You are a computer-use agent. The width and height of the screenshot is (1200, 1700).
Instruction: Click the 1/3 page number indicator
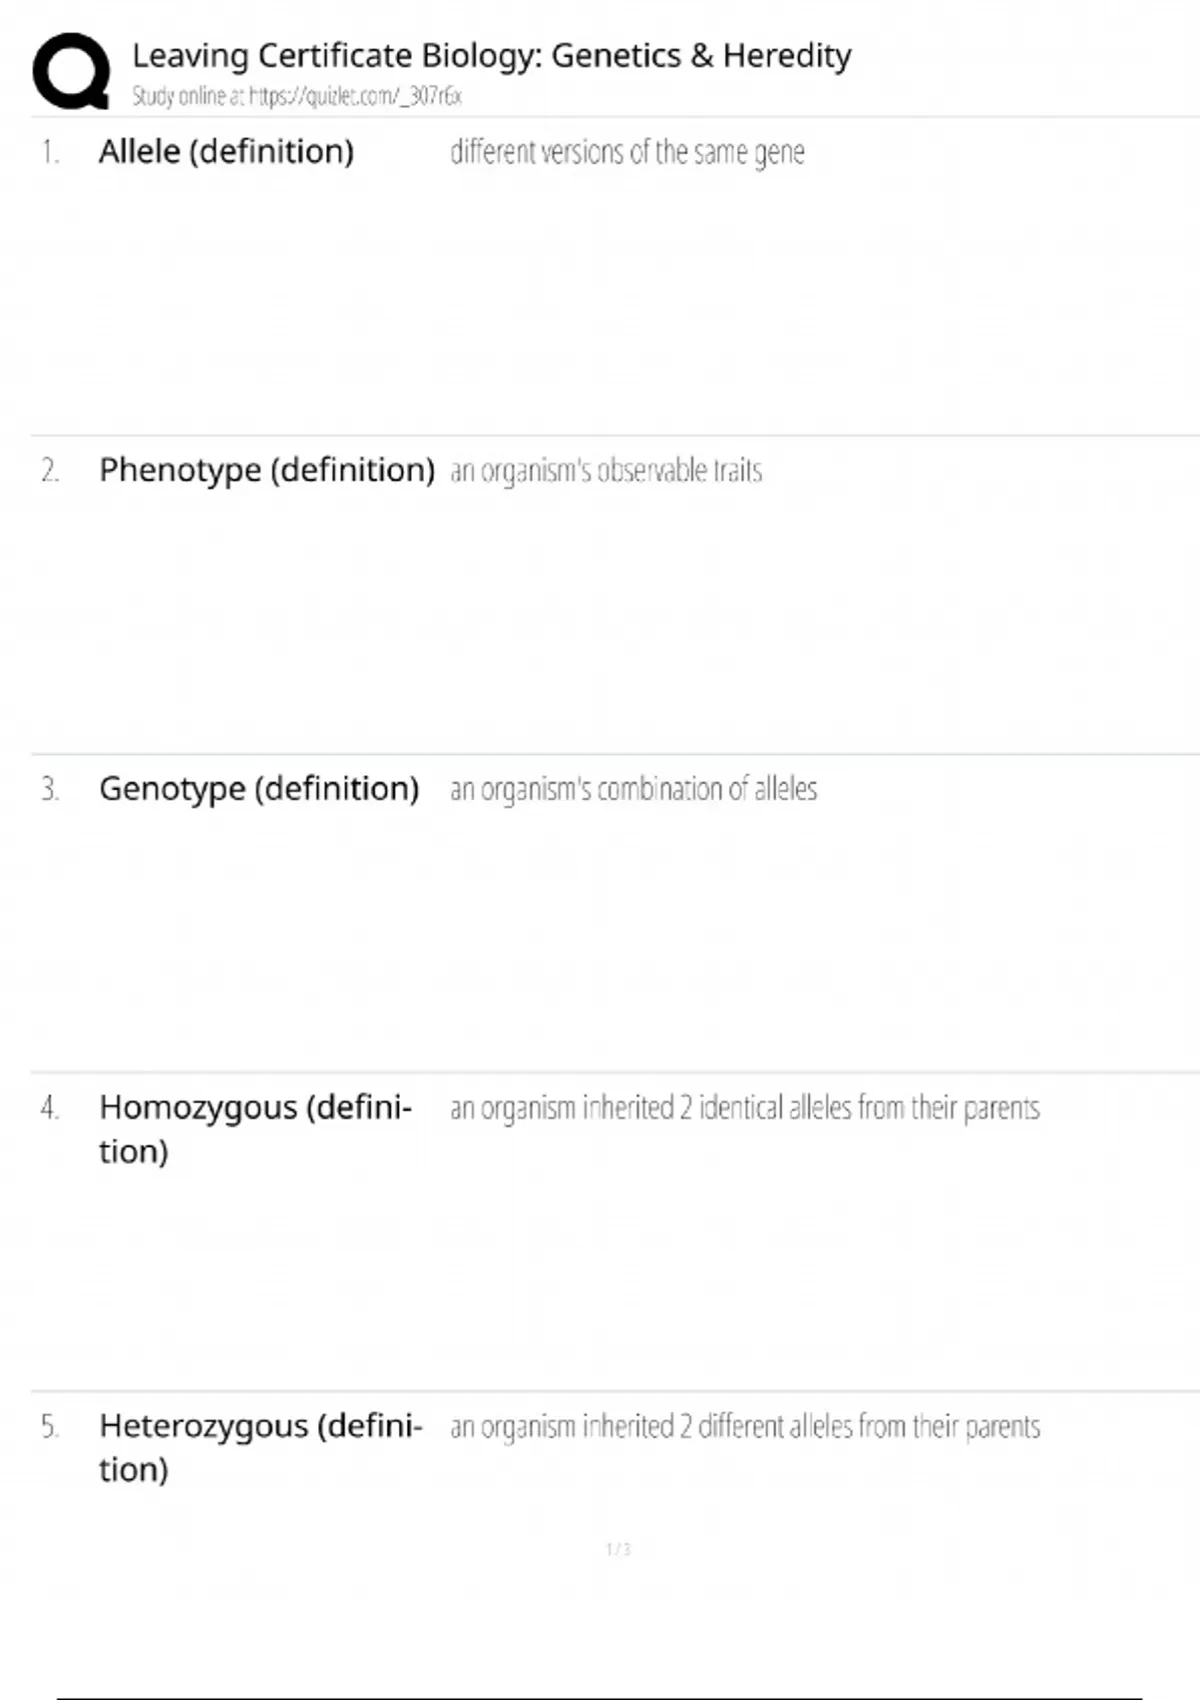click(618, 1549)
